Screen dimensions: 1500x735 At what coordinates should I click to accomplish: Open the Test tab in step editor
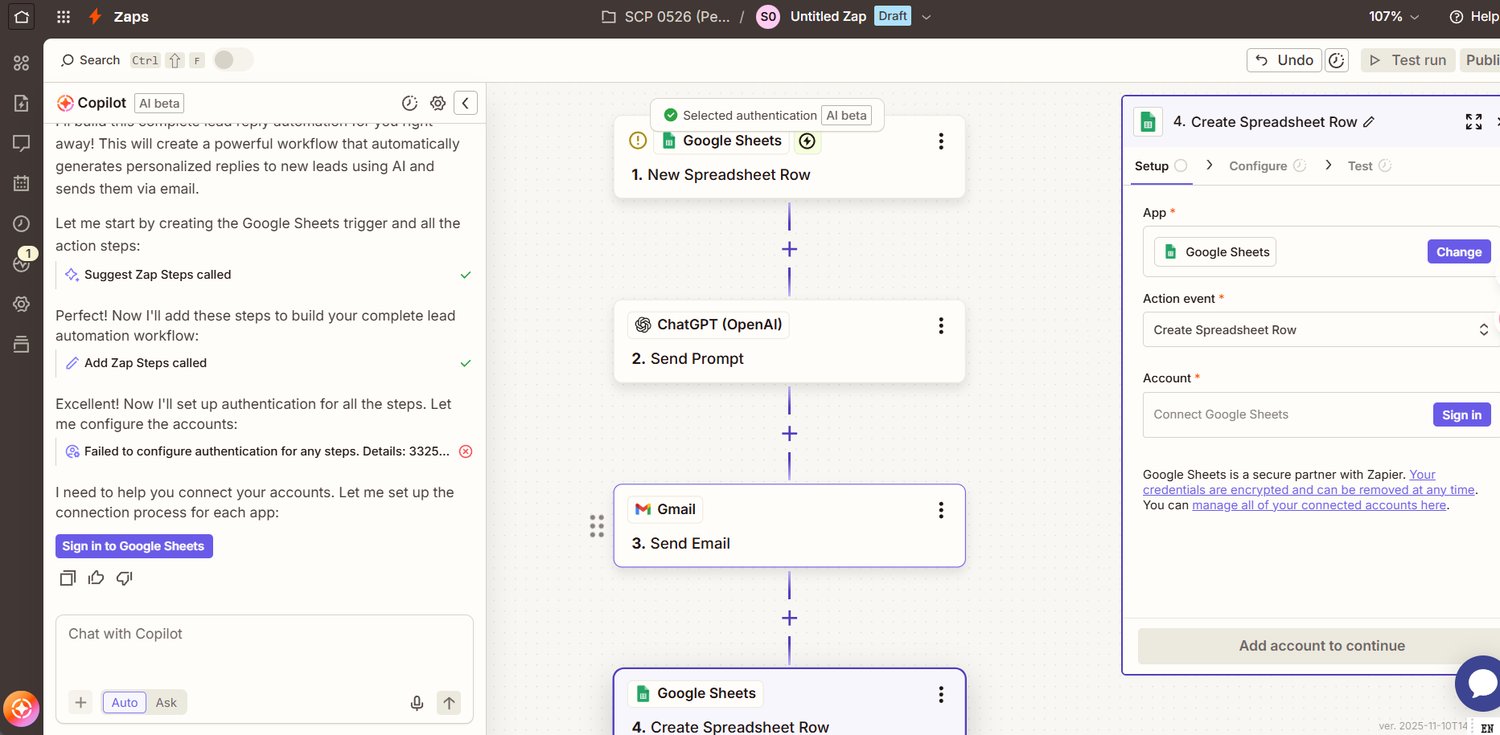(1360, 166)
